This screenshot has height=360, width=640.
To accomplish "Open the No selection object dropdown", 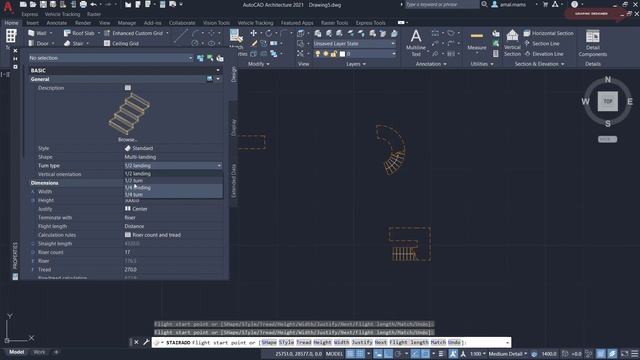I will click(111, 58).
